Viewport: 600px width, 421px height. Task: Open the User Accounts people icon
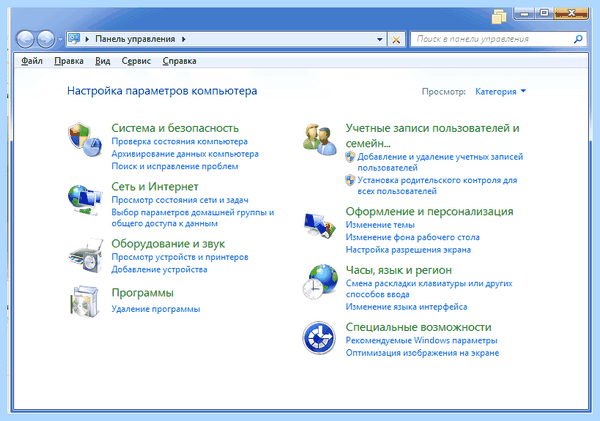(320, 139)
